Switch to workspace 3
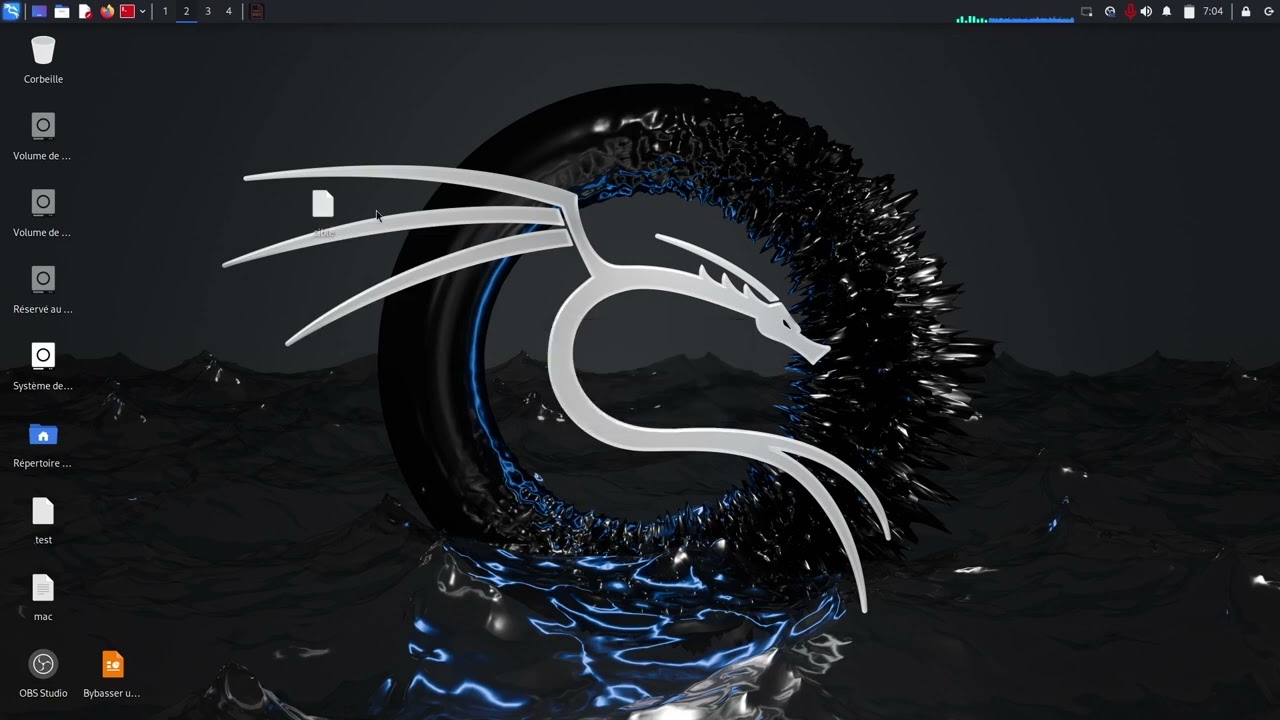The image size is (1280, 720). pos(208,12)
